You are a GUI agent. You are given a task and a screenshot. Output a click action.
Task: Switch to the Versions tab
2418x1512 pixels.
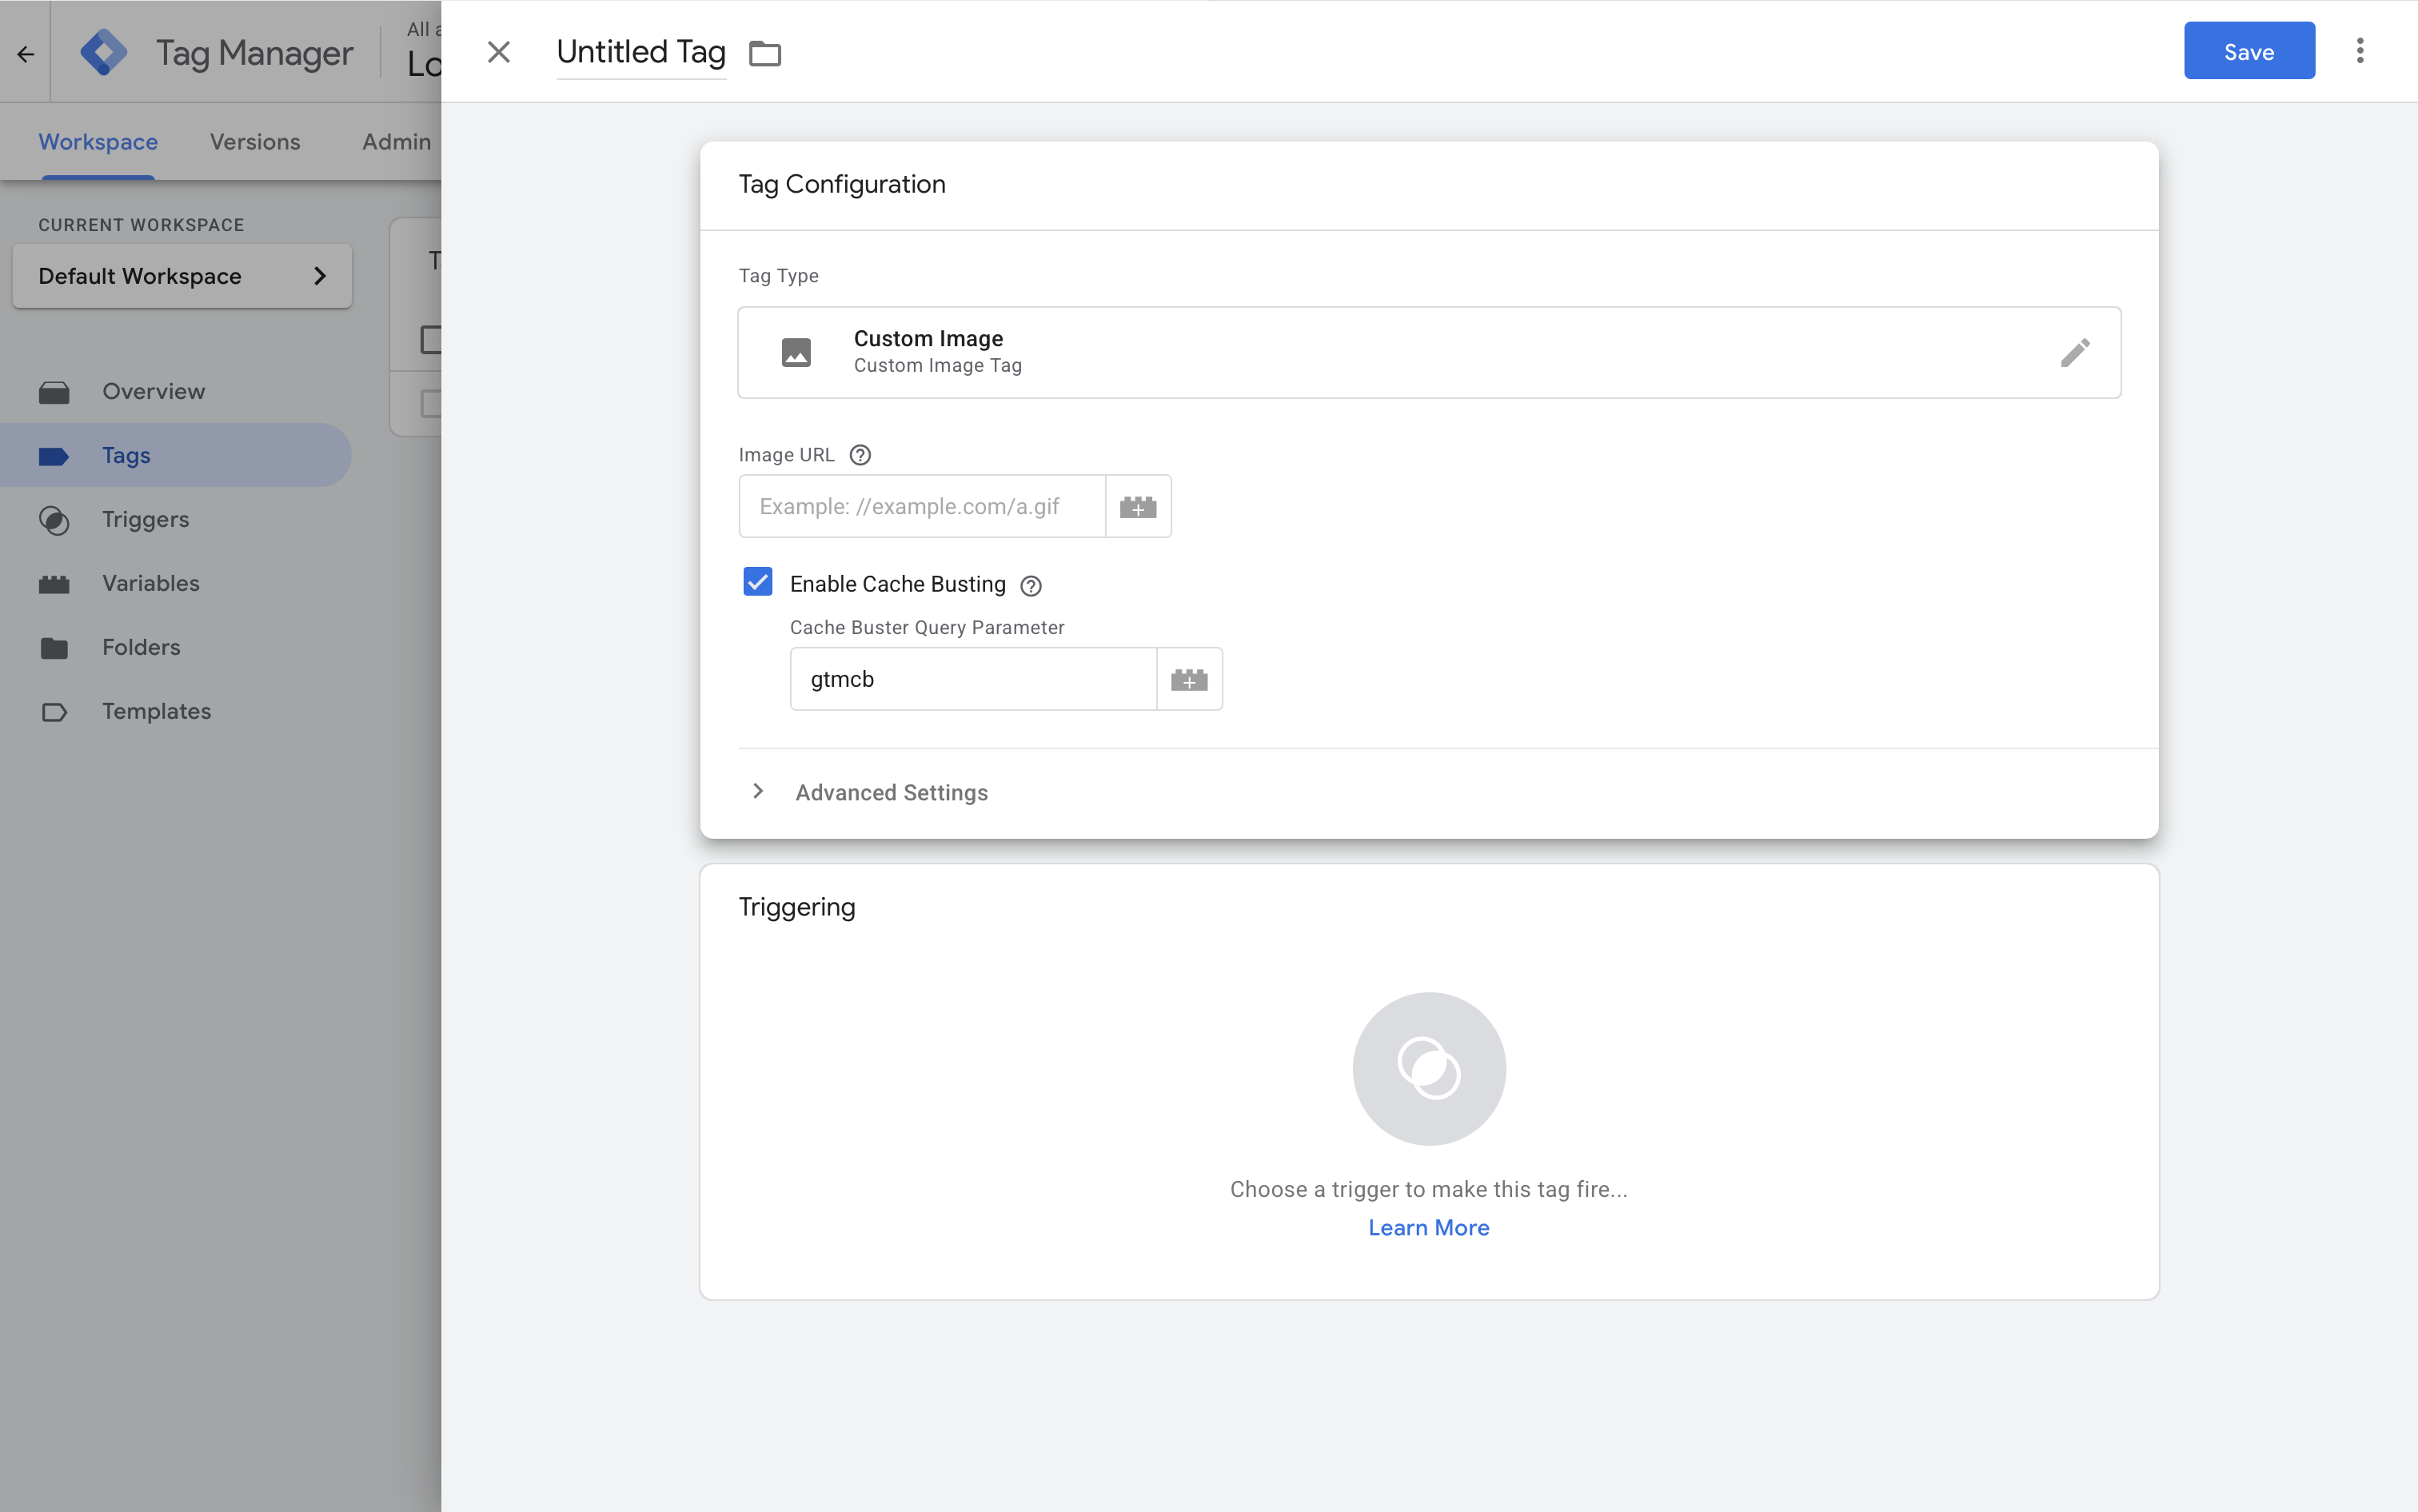point(254,142)
